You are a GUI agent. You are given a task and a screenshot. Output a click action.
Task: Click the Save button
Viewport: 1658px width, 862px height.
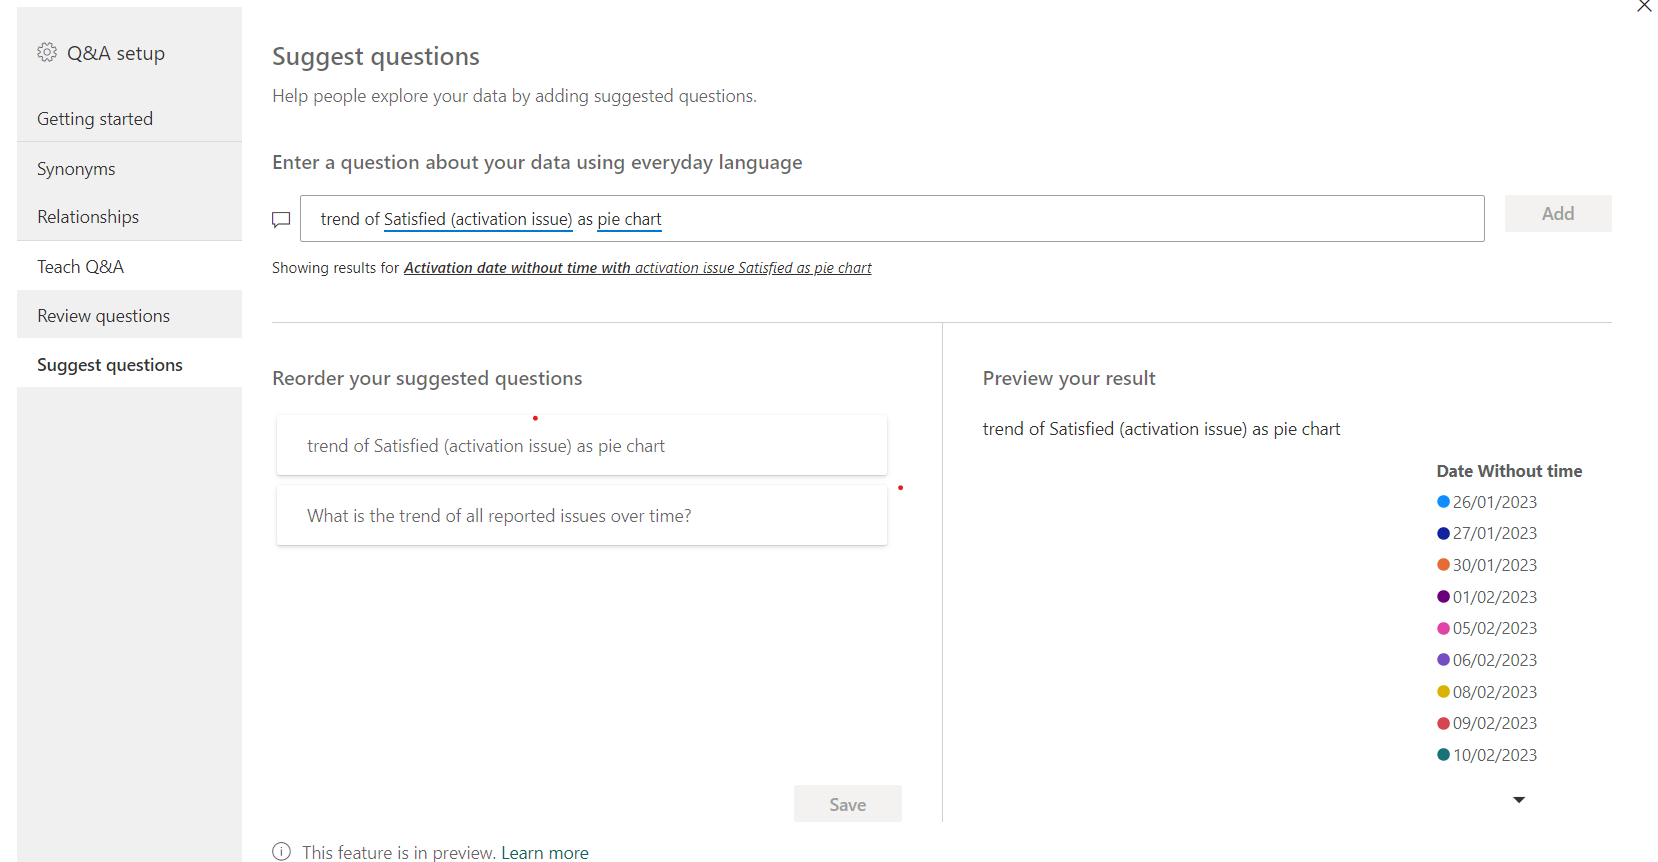point(848,804)
